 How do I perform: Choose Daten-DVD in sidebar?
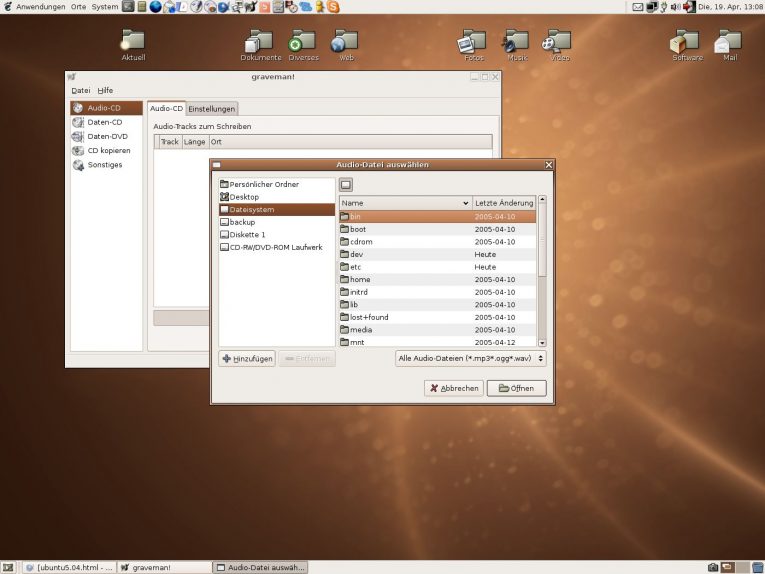click(106, 136)
